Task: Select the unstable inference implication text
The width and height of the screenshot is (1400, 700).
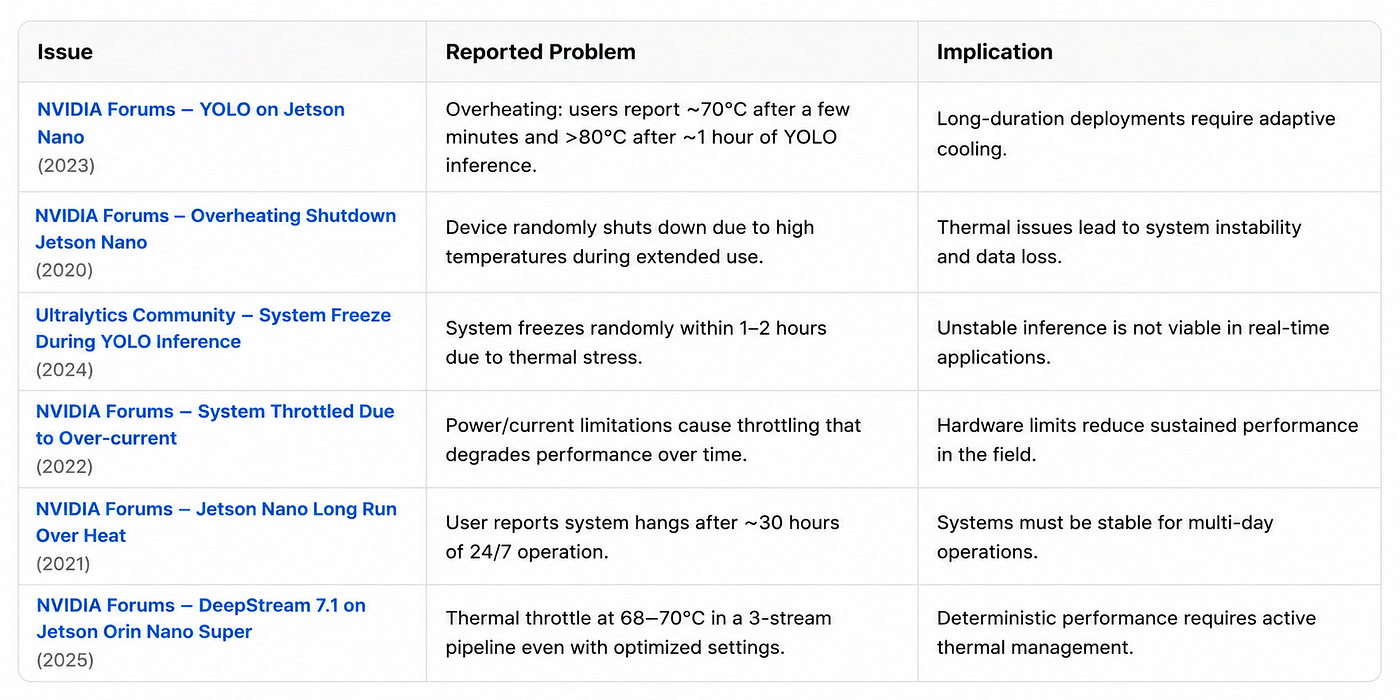Action: [x=1133, y=341]
